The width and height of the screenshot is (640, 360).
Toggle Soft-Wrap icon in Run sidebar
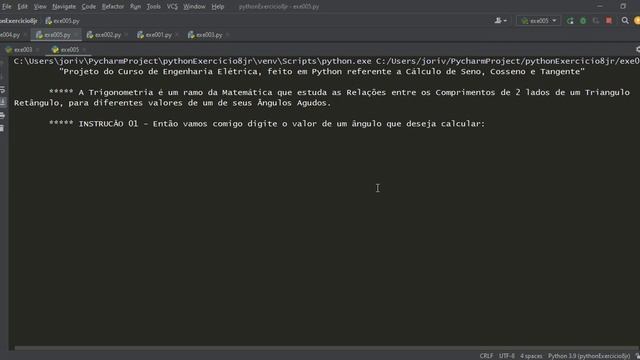click(3, 89)
